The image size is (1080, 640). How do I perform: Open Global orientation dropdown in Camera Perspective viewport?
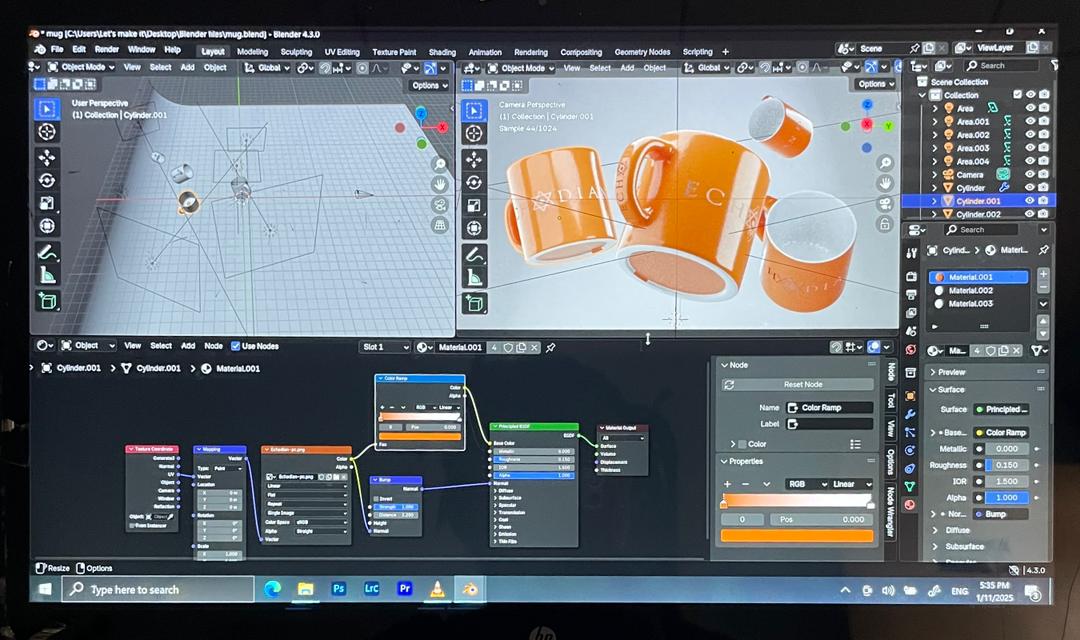click(706, 68)
